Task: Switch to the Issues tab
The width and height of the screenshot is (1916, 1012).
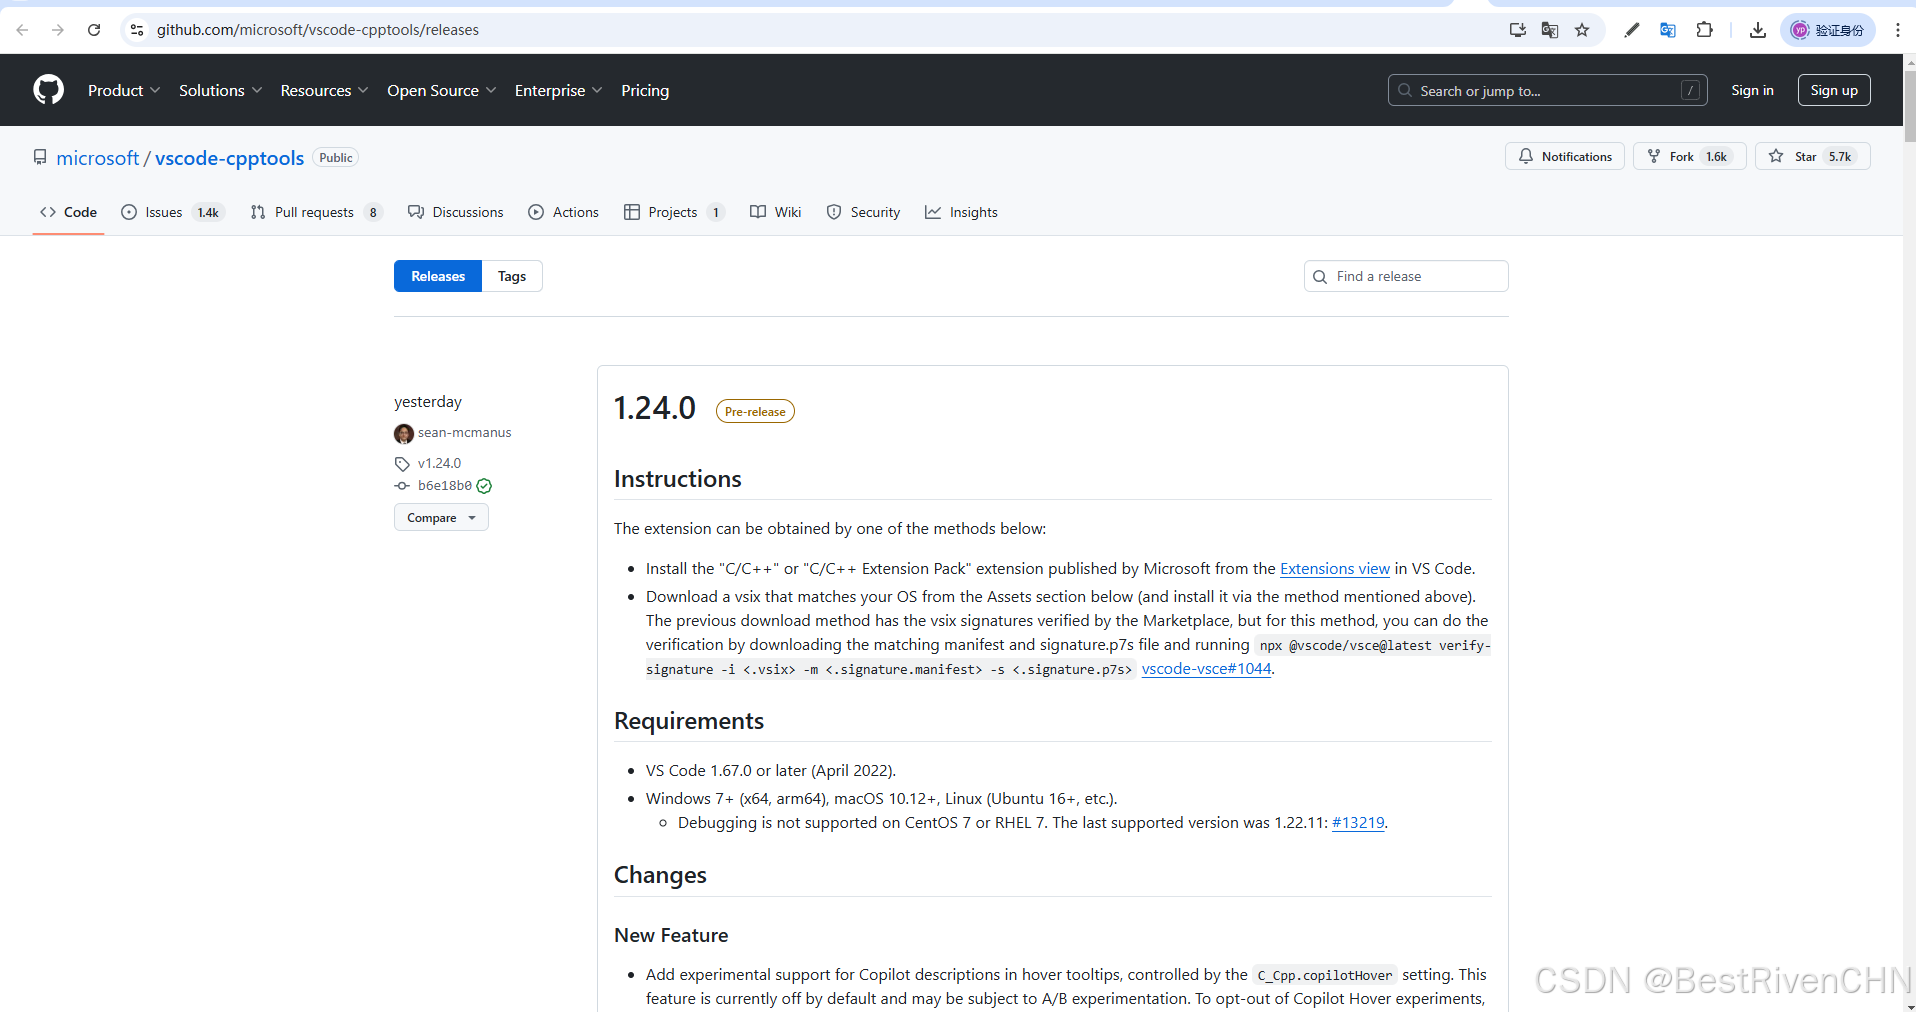Action: pyautogui.click(x=173, y=212)
